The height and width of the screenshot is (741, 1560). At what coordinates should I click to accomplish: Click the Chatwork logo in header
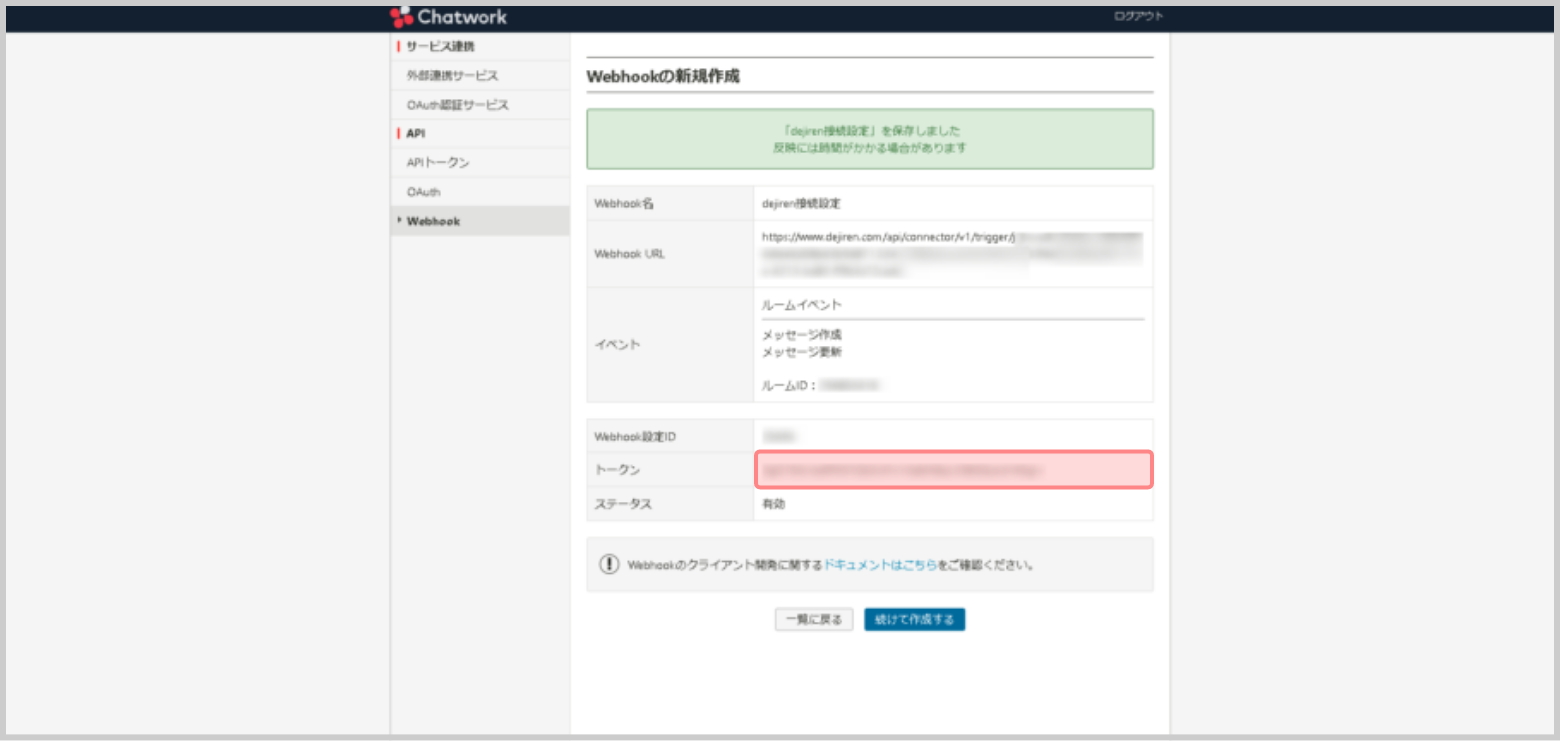pos(448,17)
